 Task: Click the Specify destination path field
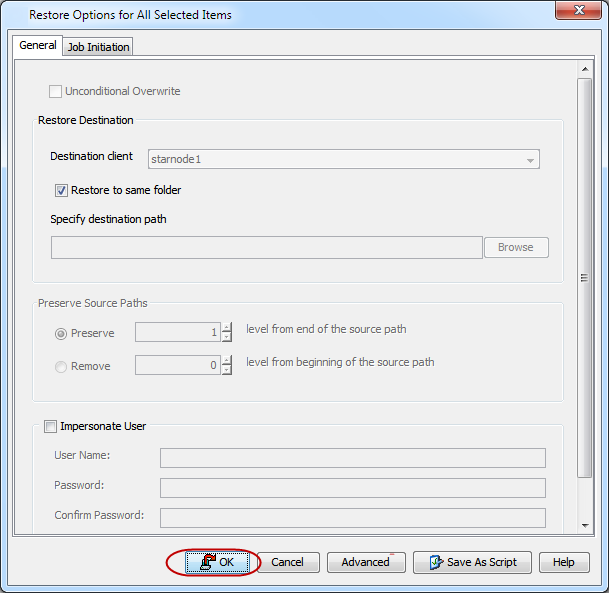pyautogui.click(x=266, y=247)
